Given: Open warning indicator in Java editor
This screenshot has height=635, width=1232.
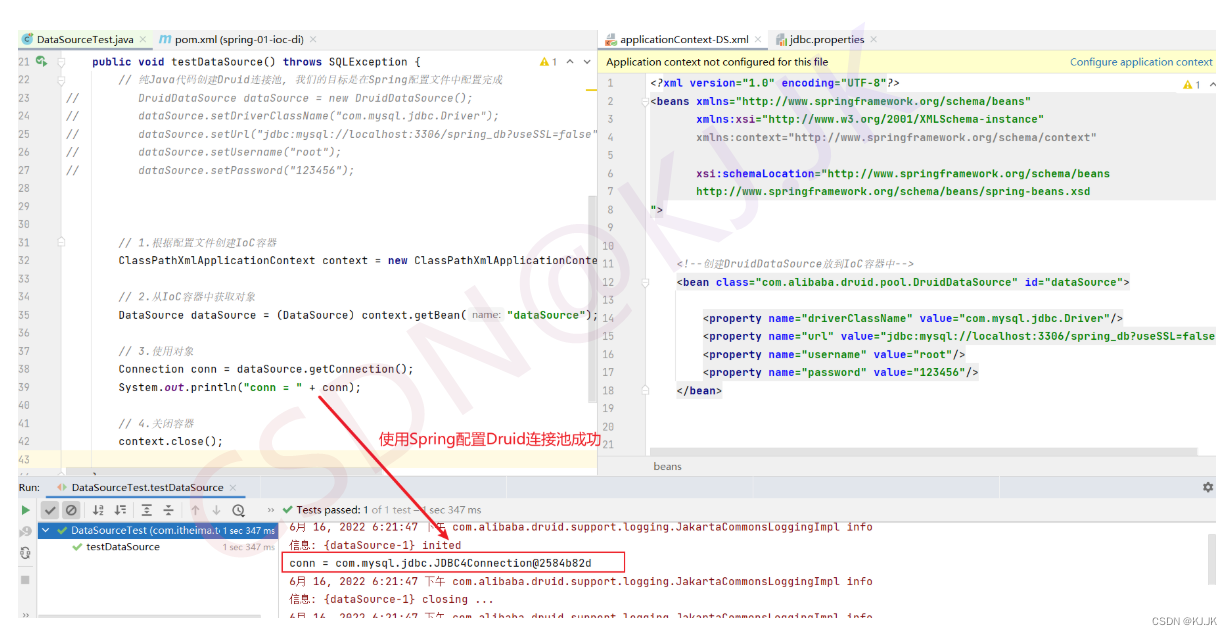Looking at the screenshot, I should click(548, 62).
